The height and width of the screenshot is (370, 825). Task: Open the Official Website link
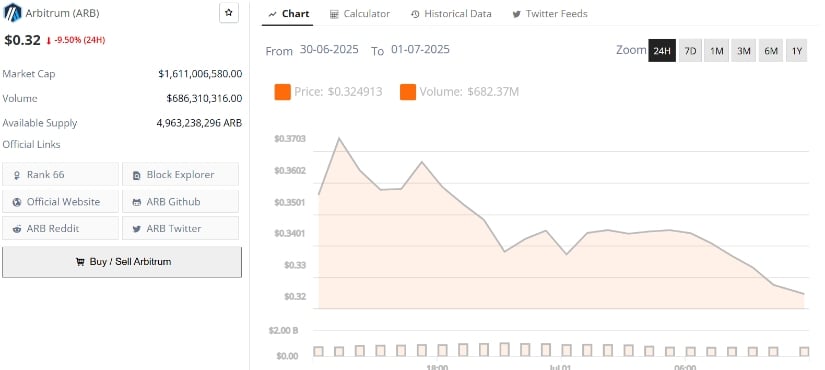pos(61,202)
